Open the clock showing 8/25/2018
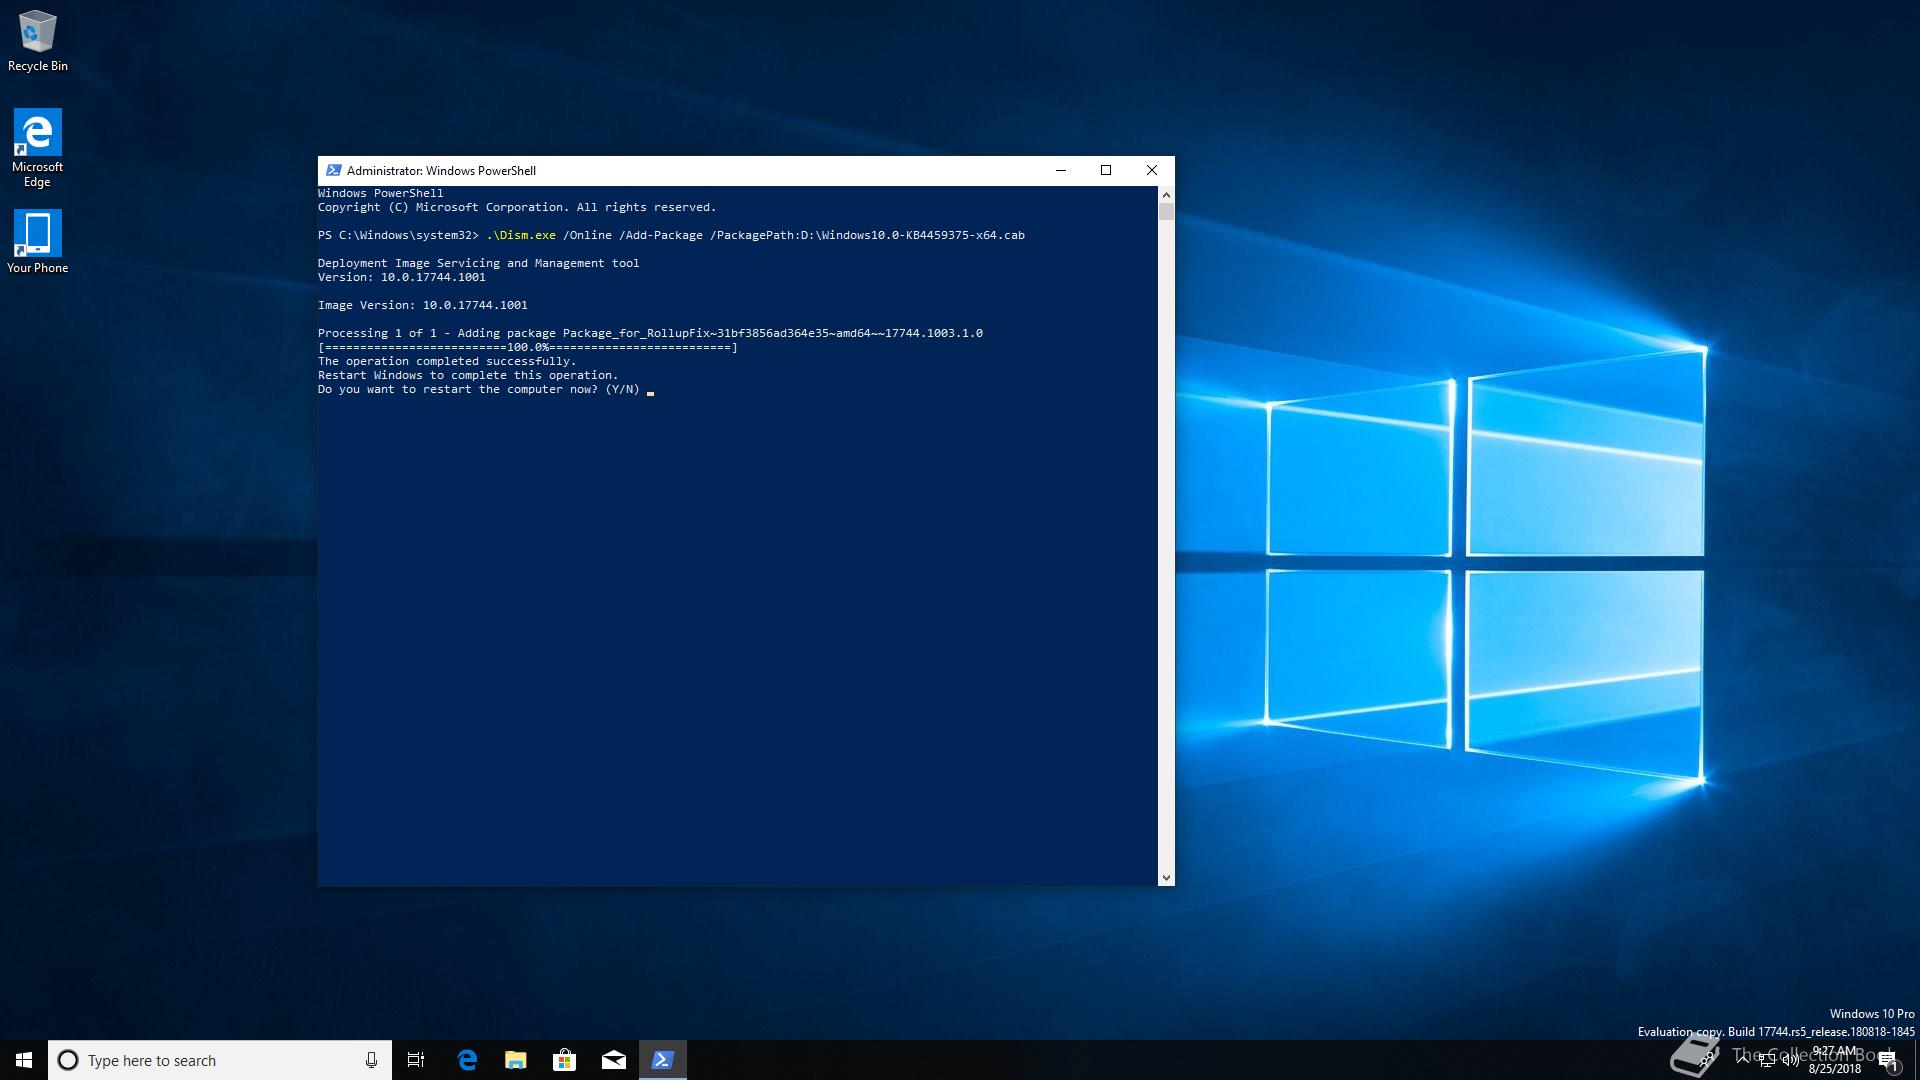The height and width of the screenshot is (1080, 1920). coord(1834,1060)
